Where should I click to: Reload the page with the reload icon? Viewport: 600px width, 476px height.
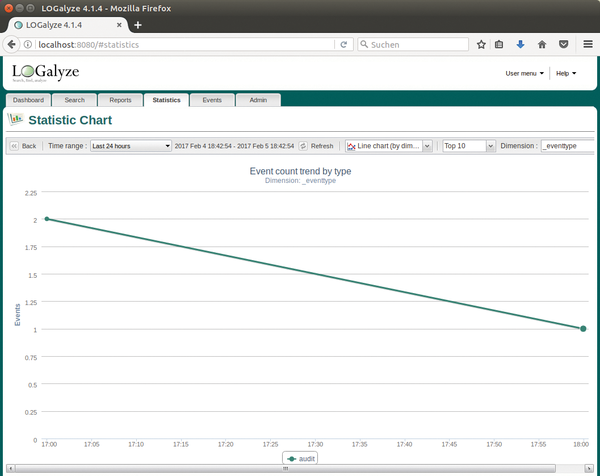pyautogui.click(x=344, y=45)
